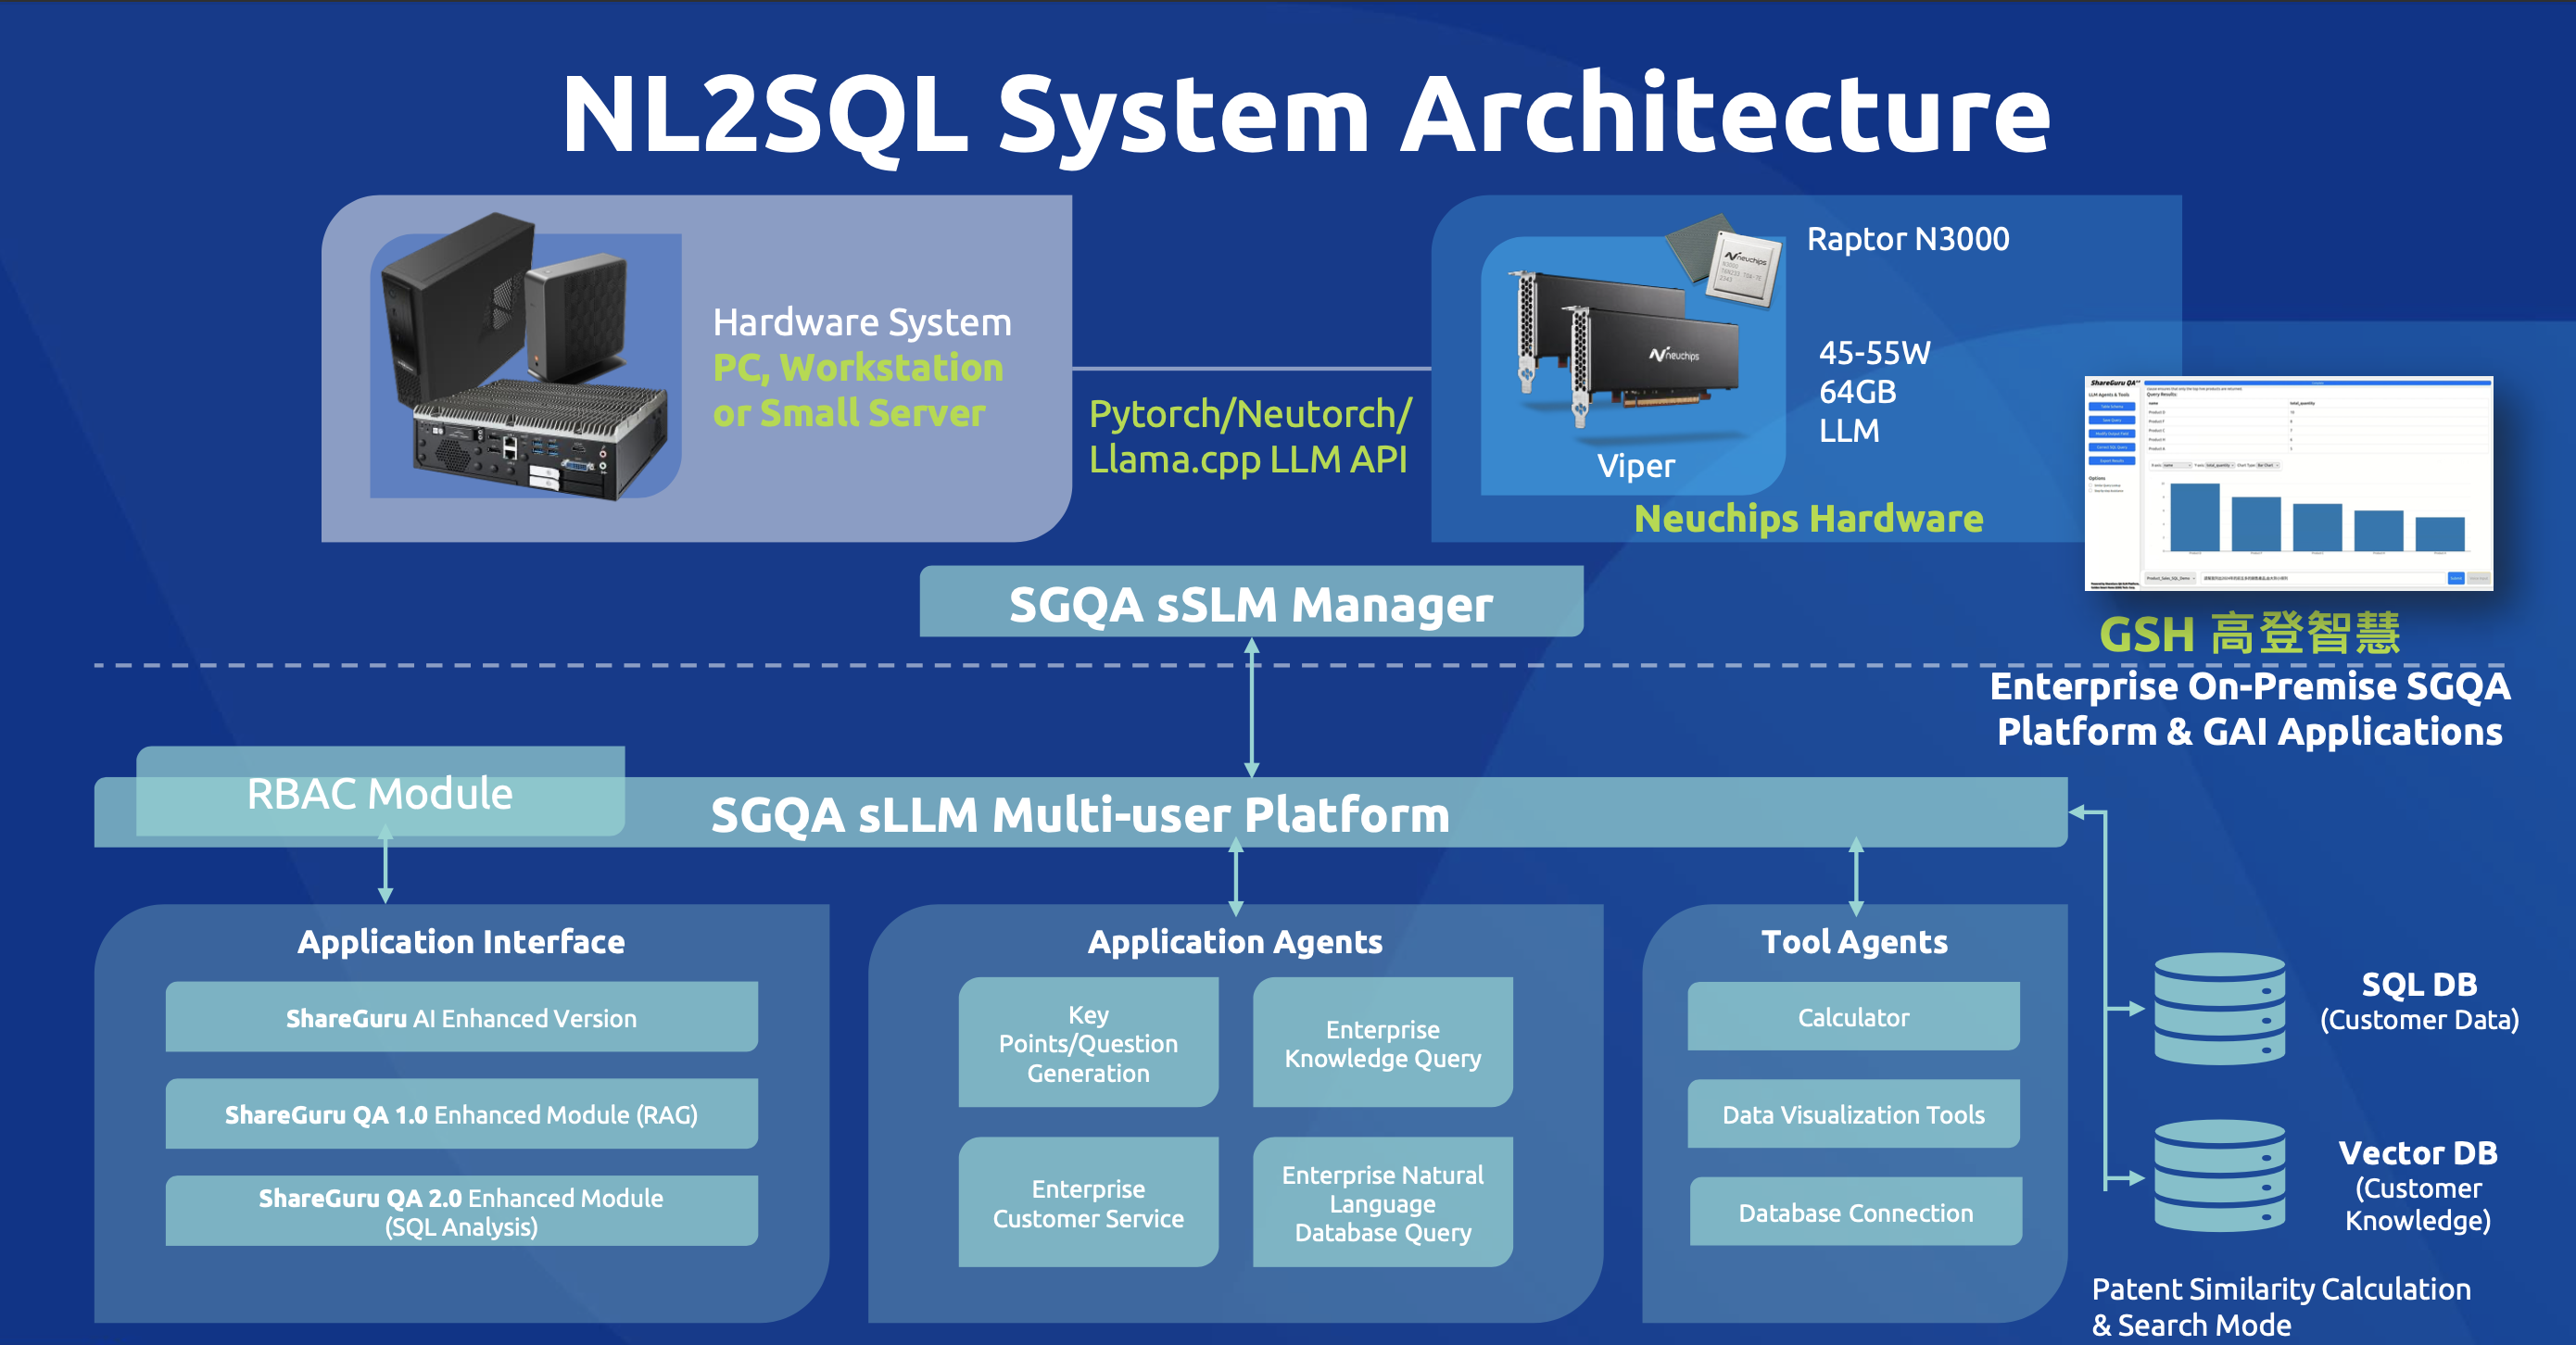
Task: Open the ShareGuru QA dashboard screenshot thumbnail
Action: pyautogui.click(x=2288, y=483)
